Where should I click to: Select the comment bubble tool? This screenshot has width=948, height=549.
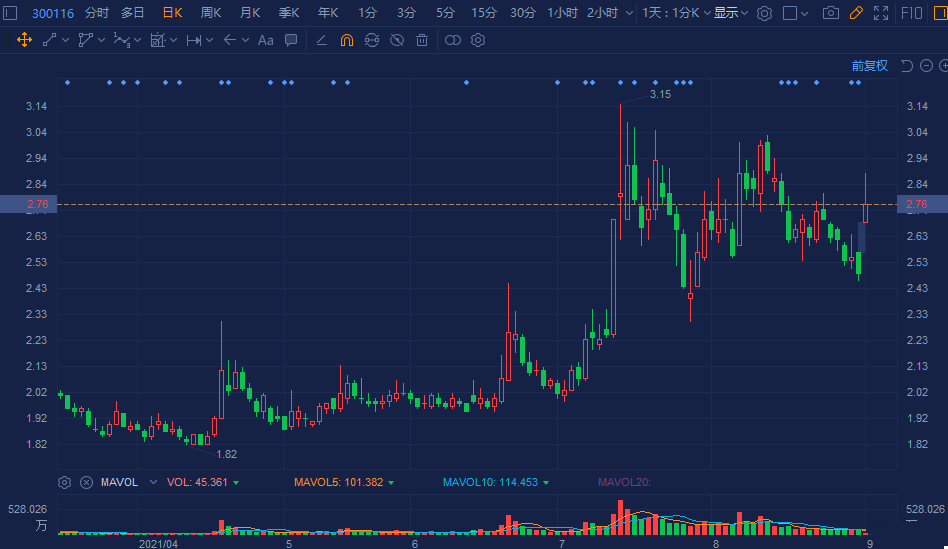pyautogui.click(x=291, y=40)
